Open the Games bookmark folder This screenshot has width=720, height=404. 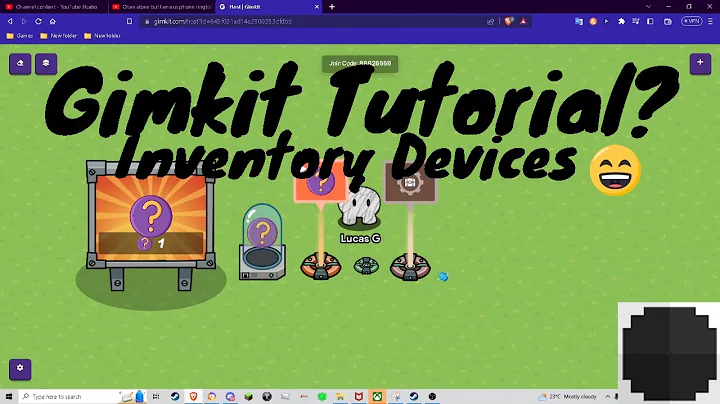coord(20,36)
